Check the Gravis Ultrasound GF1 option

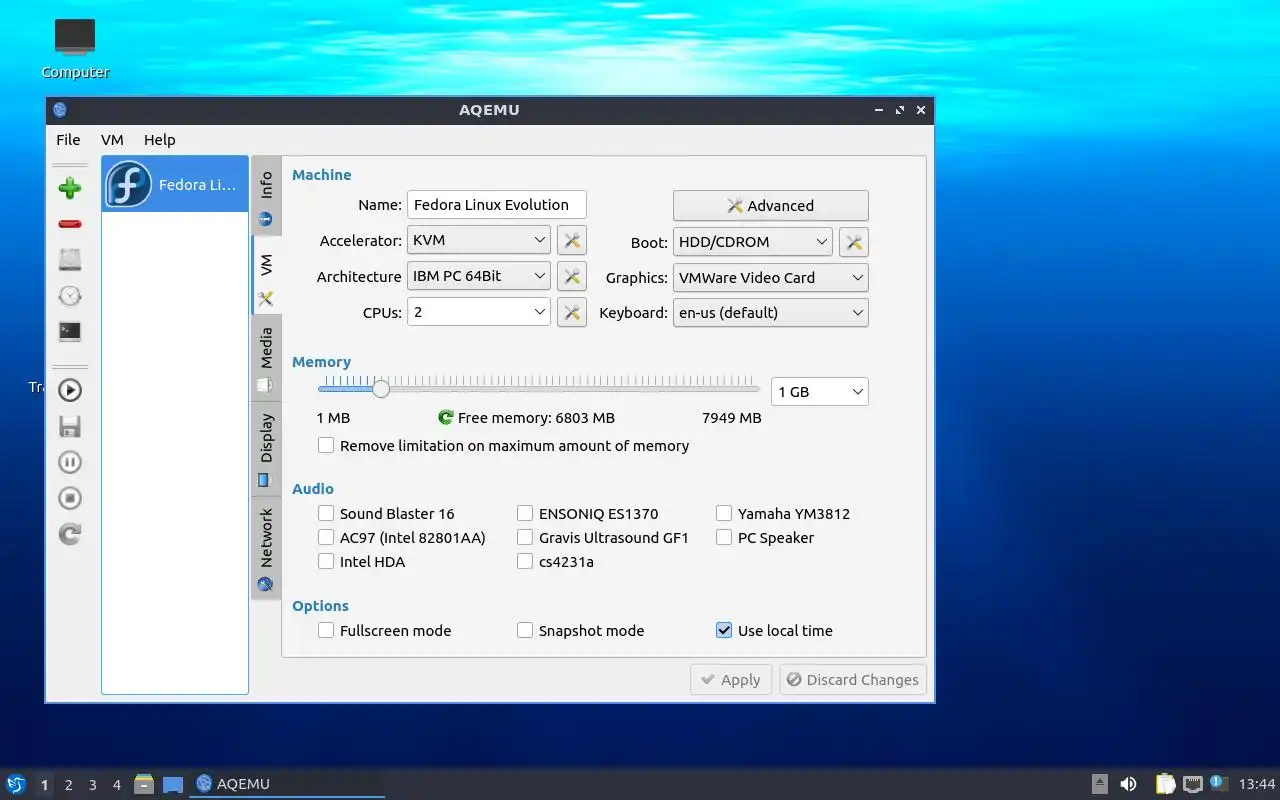[603, 538]
